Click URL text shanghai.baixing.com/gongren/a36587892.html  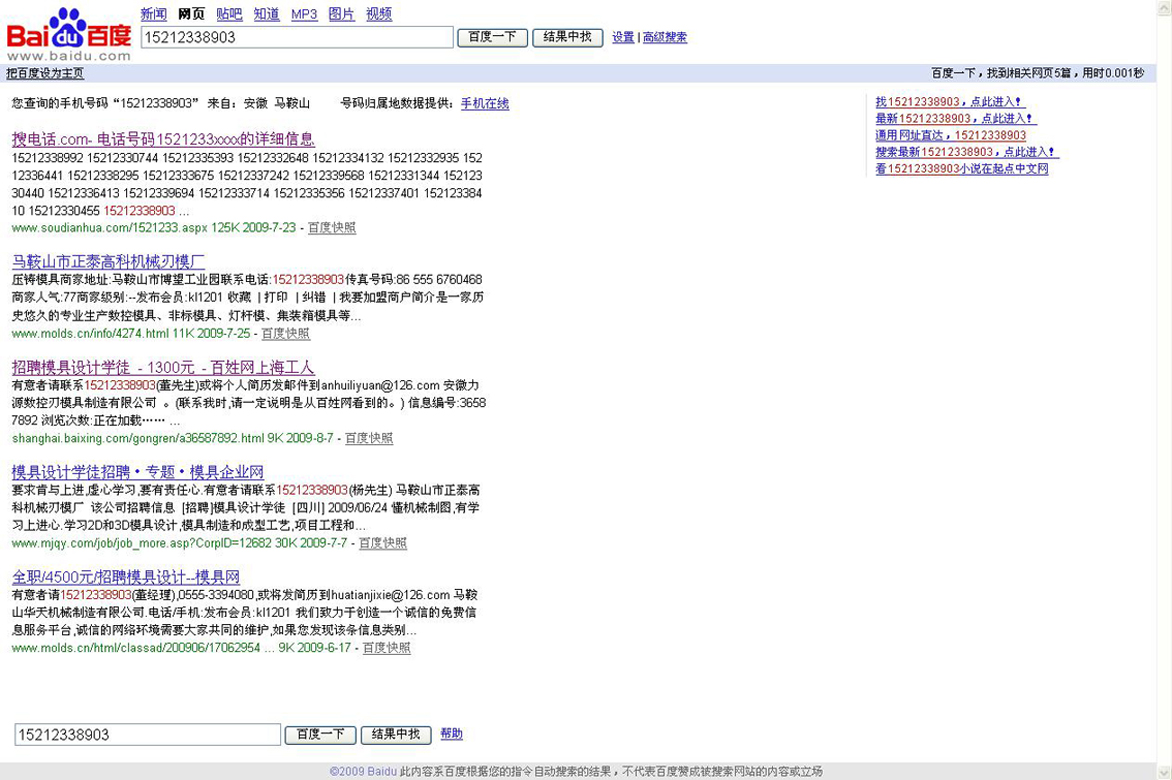tap(138, 439)
